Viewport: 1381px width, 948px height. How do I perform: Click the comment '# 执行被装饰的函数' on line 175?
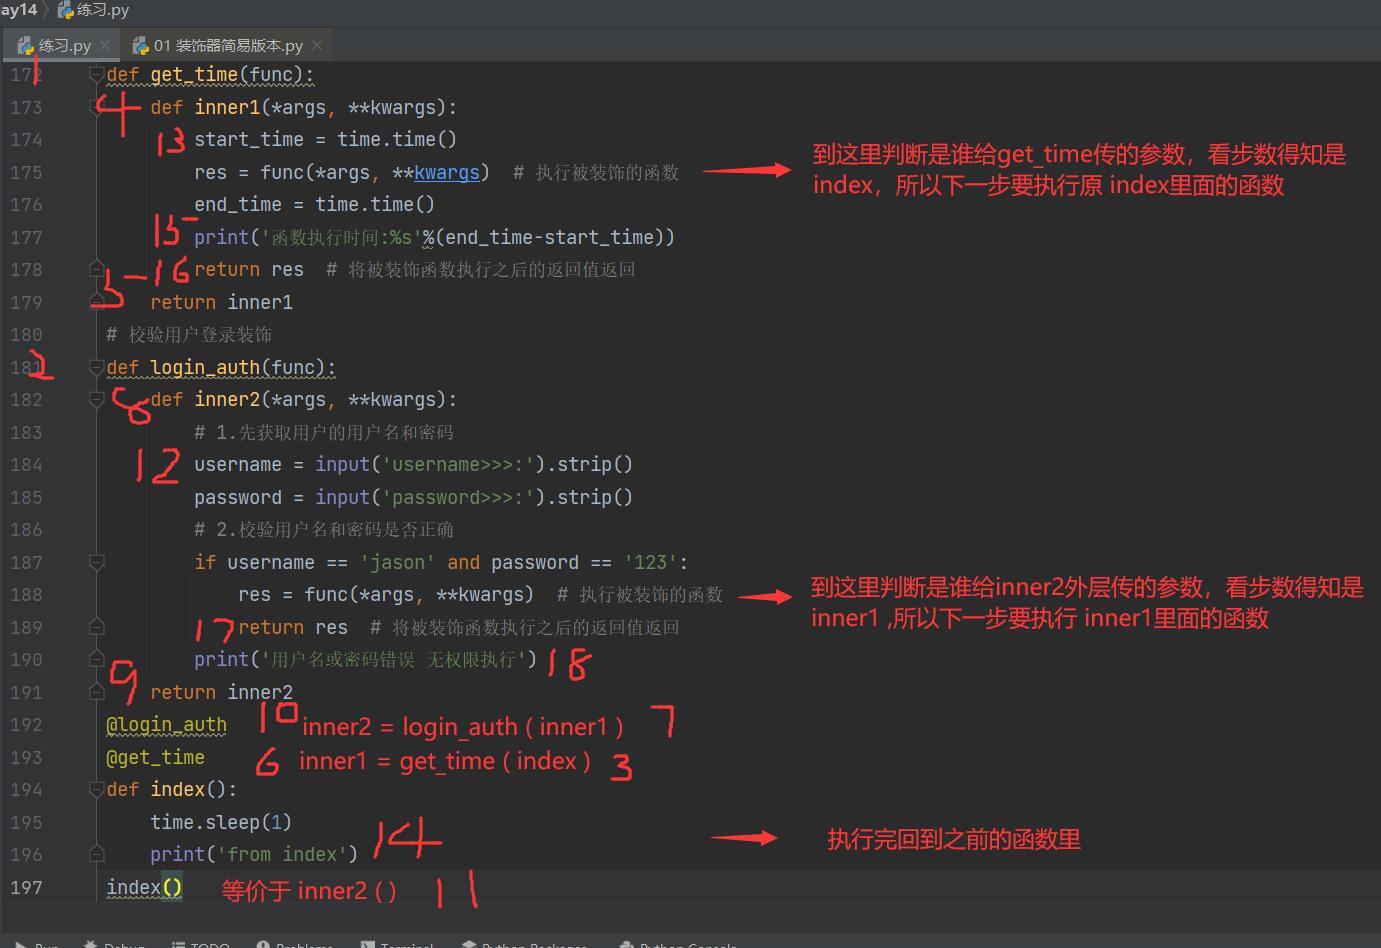click(x=596, y=172)
